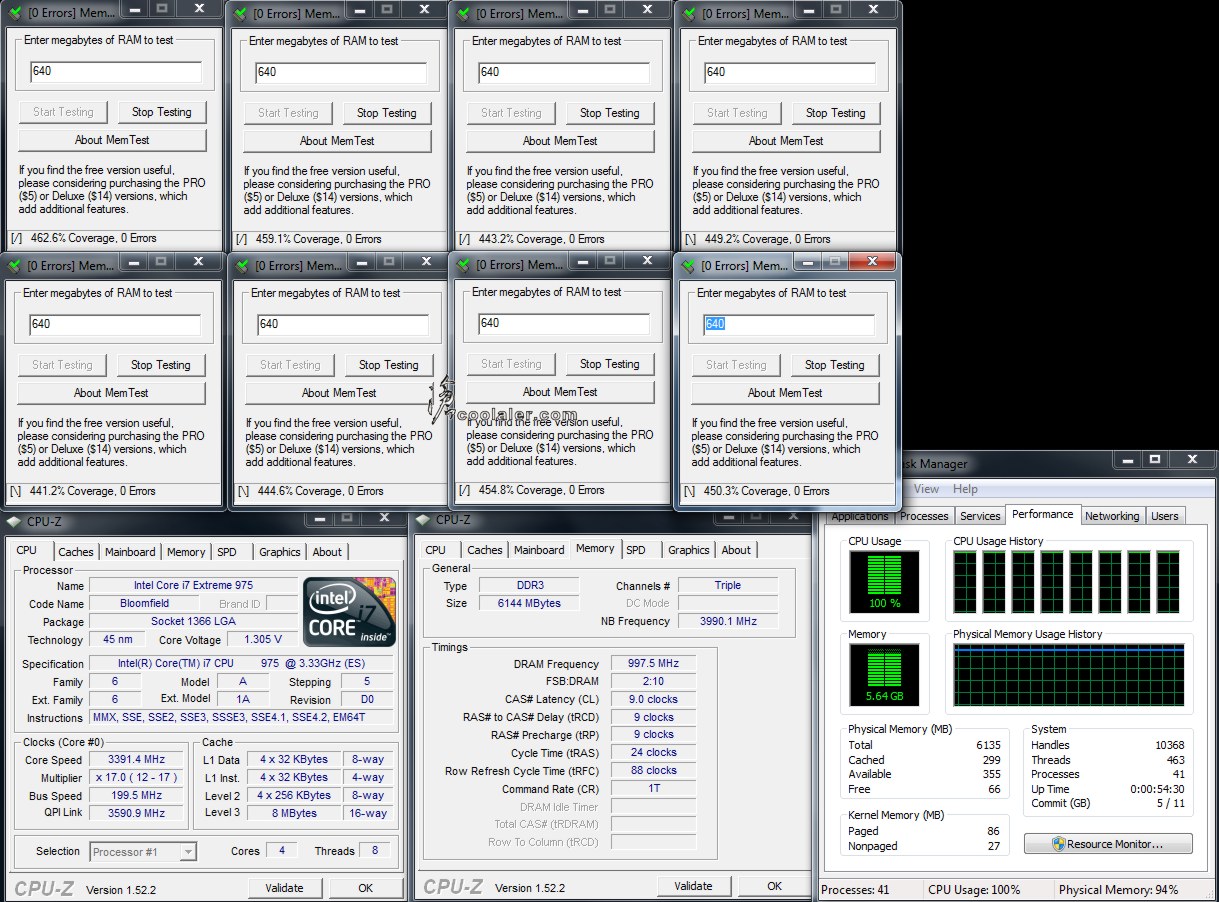Viewport: 1219px width, 902px height.
Task: Click the DRAM Frequency value 997.5 MHz
Action: coord(653,664)
